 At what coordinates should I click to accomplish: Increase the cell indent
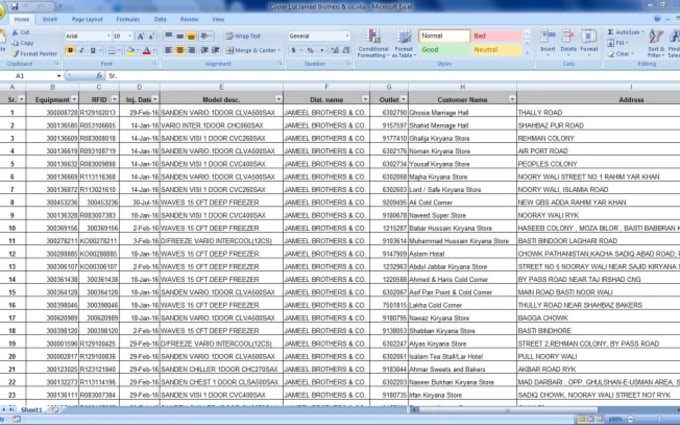(215, 50)
